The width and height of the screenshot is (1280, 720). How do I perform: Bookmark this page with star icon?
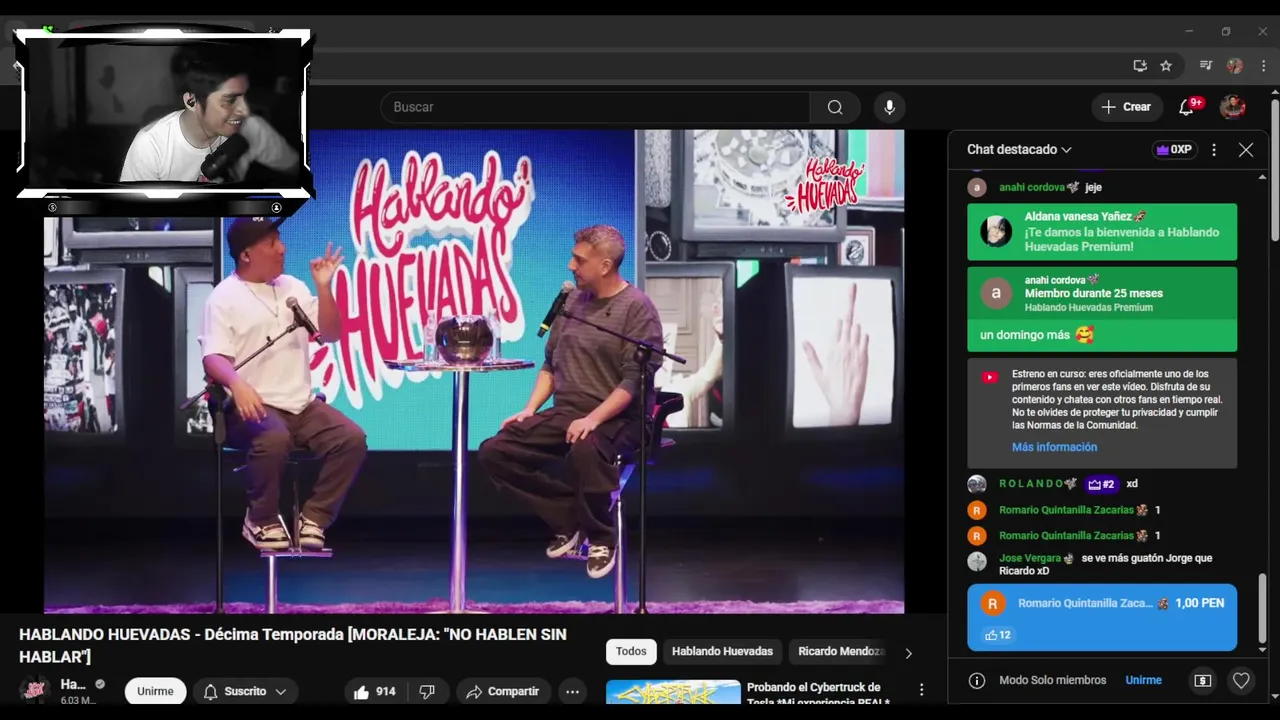1166,66
